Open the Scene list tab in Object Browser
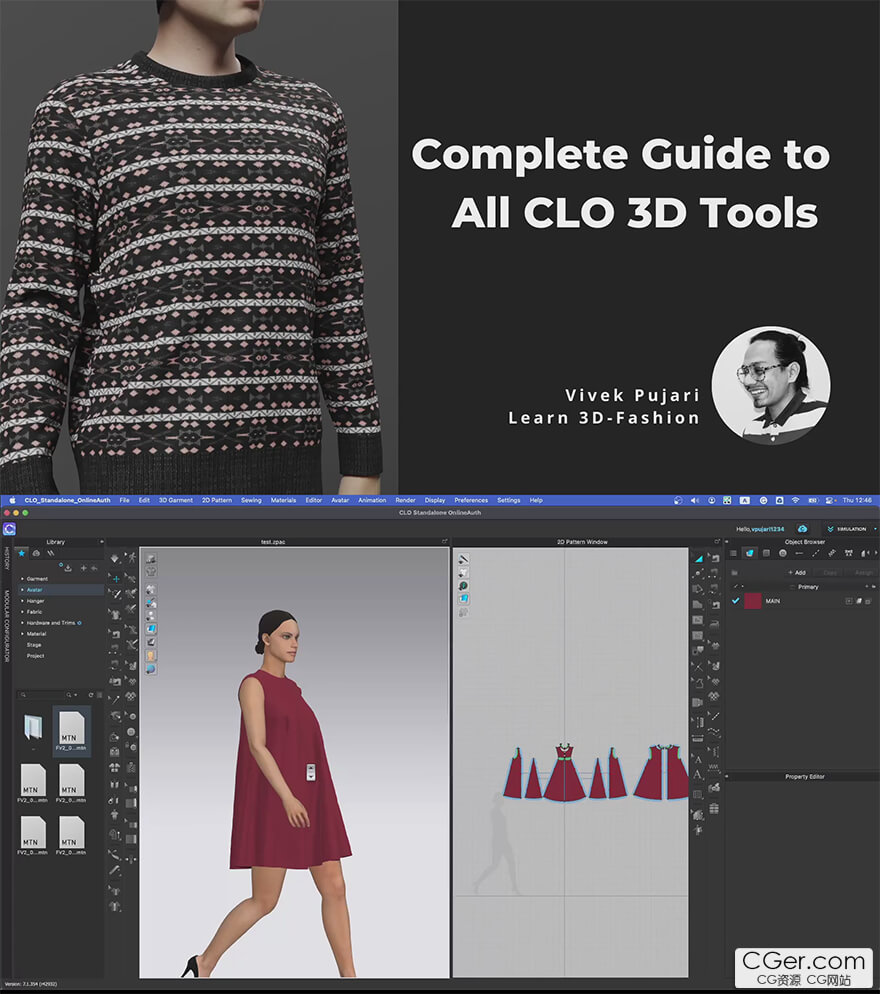Image resolution: width=880 pixels, height=994 pixels. pos(734,553)
